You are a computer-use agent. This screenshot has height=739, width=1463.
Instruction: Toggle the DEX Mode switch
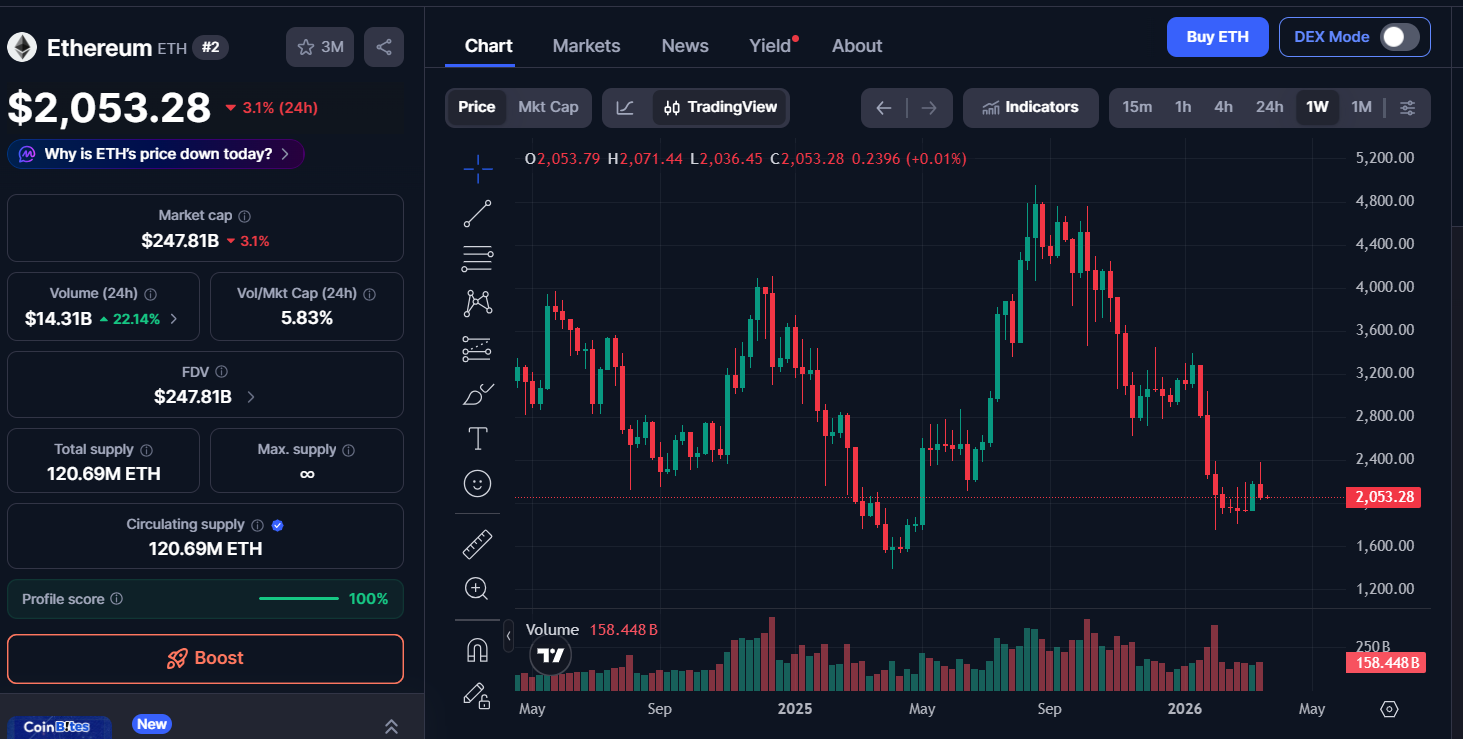click(x=1399, y=37)
